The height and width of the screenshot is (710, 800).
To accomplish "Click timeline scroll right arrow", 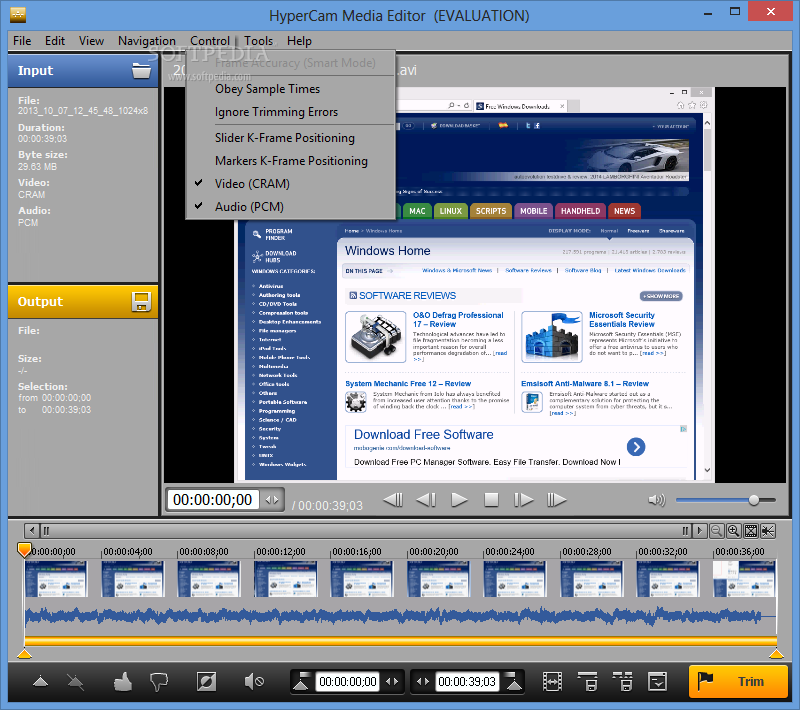I will pos(699,531).
